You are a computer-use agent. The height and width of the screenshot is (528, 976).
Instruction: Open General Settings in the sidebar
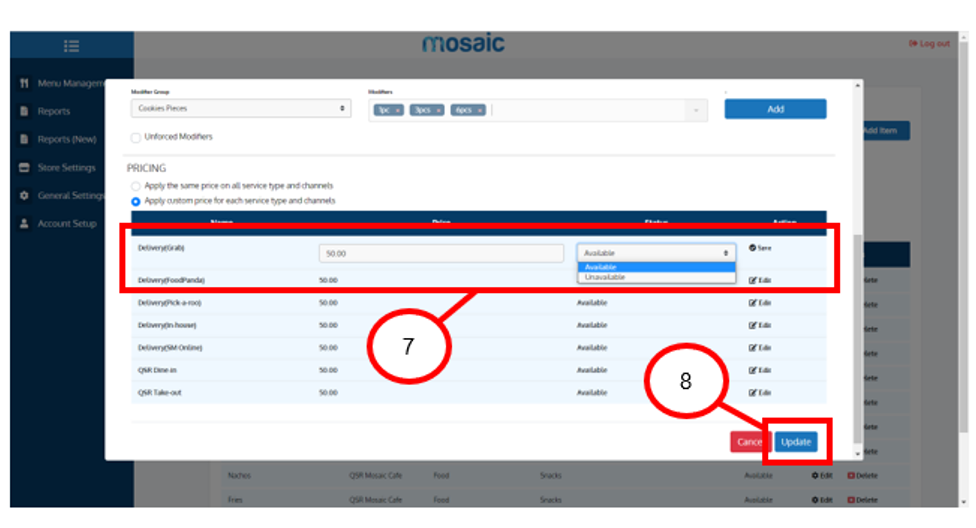70,196
